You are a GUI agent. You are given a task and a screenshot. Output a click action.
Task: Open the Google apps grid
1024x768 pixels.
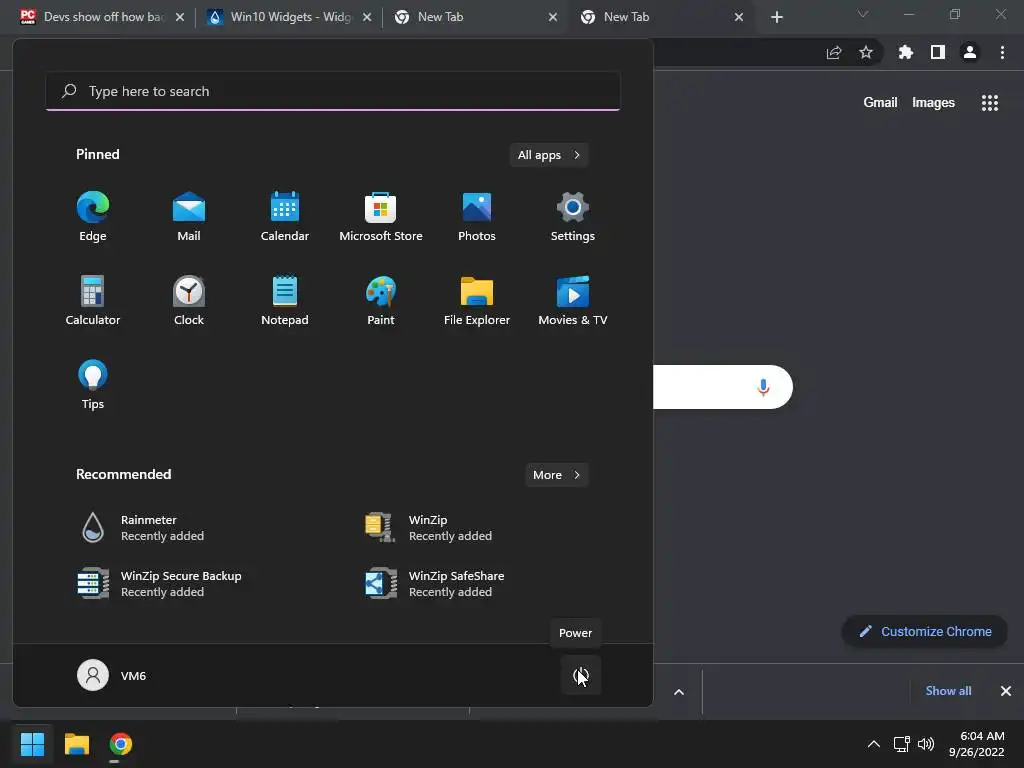[990, 103]
